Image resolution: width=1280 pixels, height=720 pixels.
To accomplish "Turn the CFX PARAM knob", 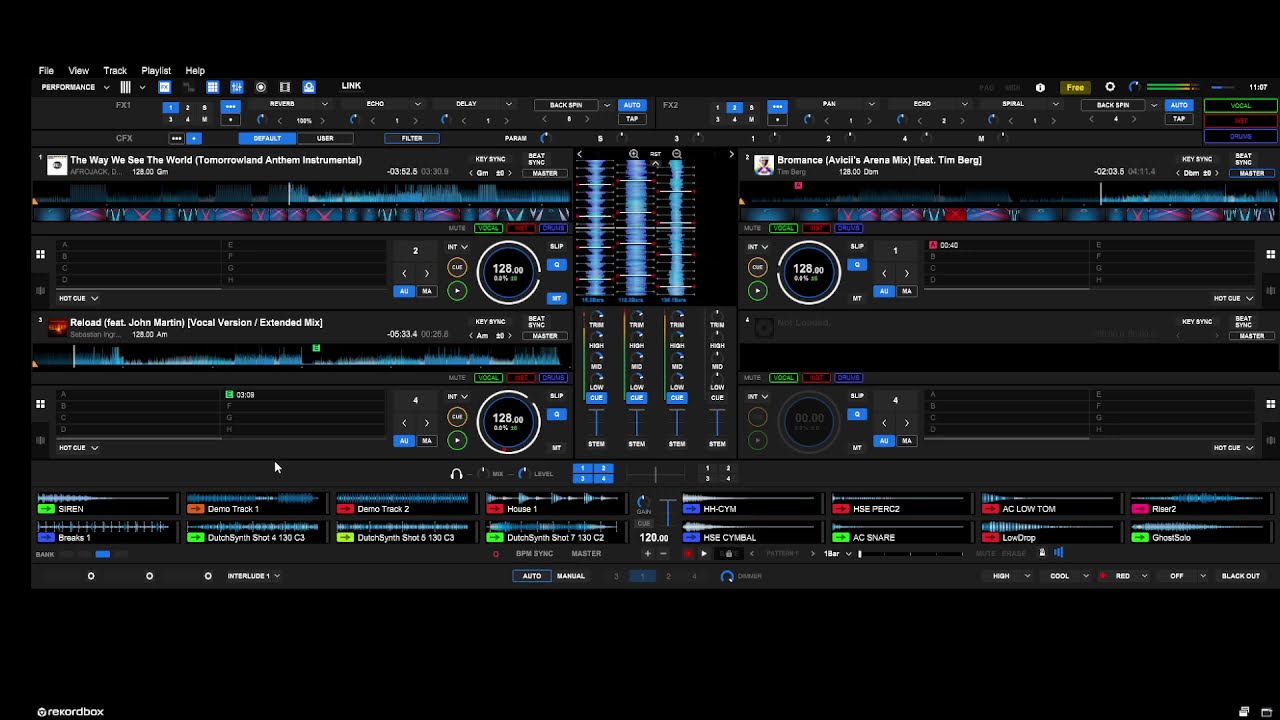I will click(x=544, y=138).
